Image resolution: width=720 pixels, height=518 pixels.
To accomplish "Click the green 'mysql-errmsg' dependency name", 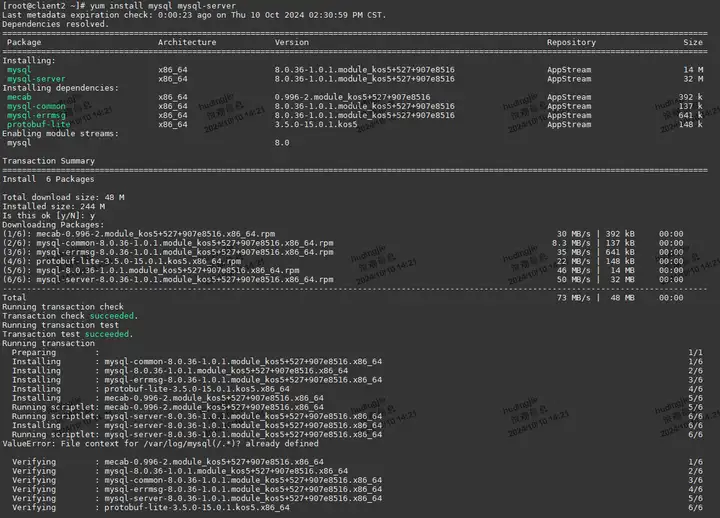I will pyautogui.click(x=36, y=115).
